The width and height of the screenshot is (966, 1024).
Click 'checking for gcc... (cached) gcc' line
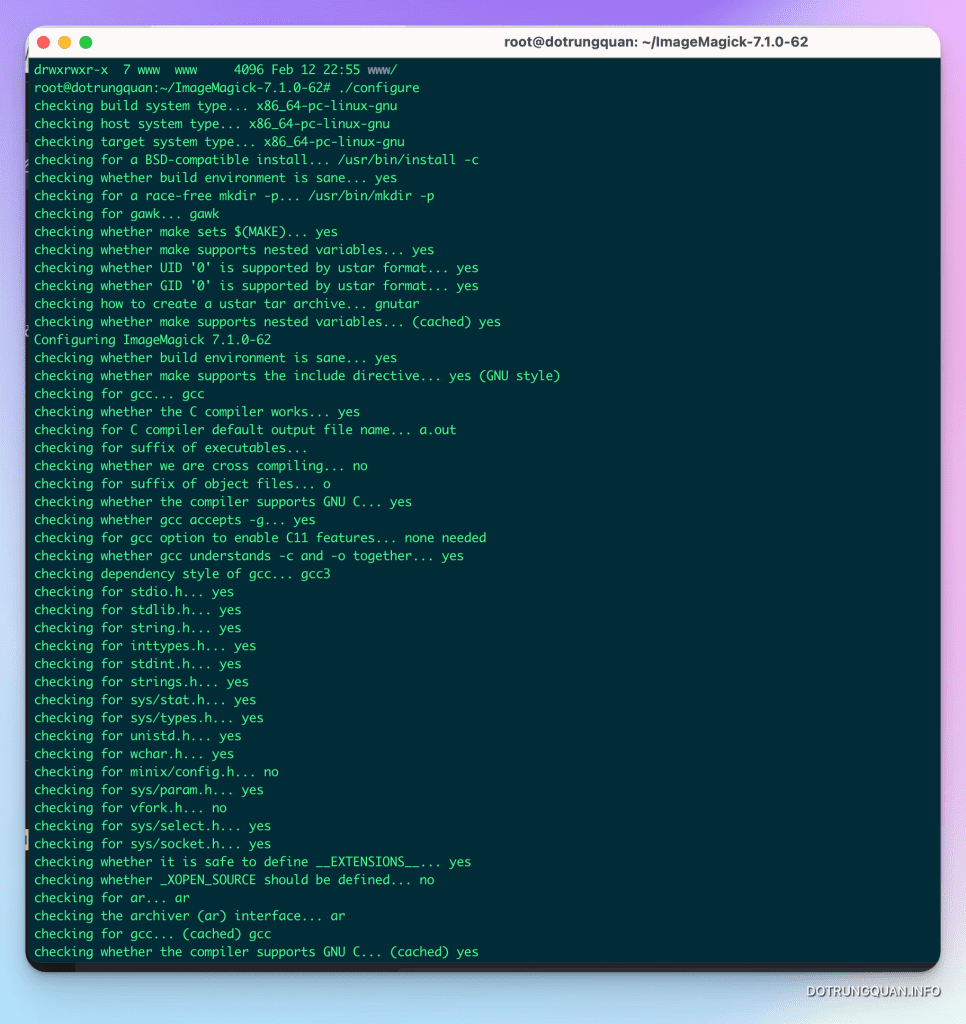152,934
